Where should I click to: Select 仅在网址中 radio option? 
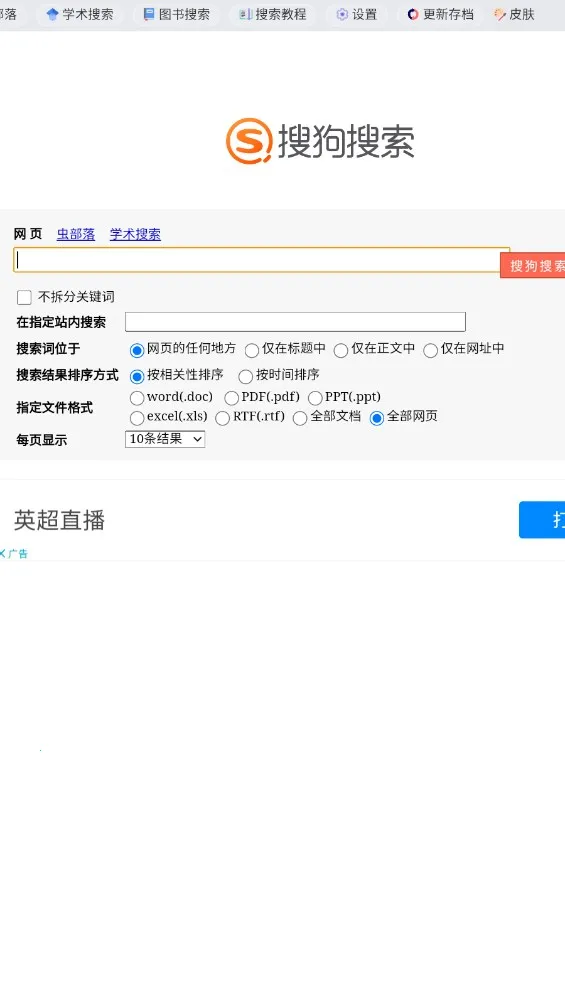tap(430, 350)
